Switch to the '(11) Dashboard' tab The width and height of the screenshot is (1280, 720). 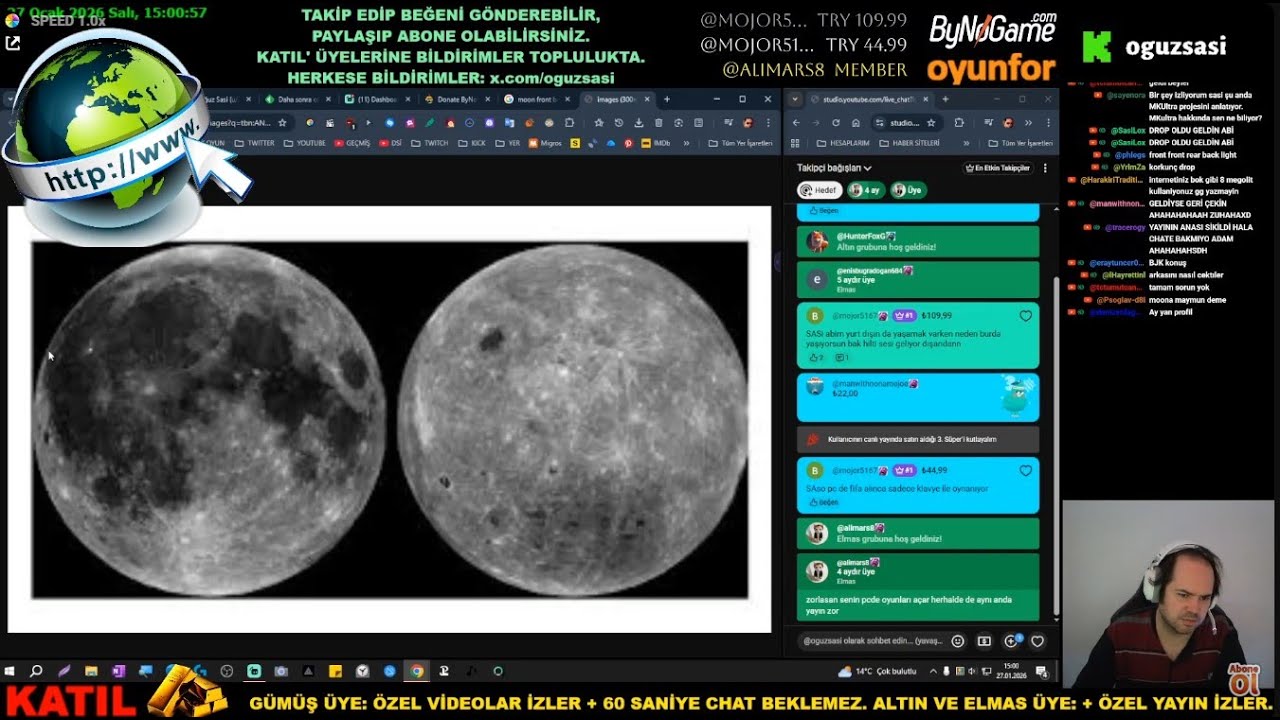(377, 99)
